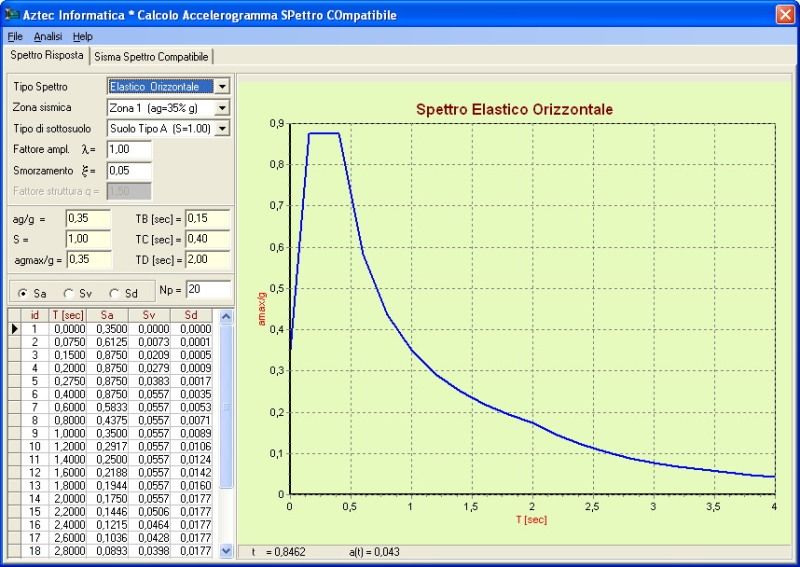This screenshot has width=800, height=567.
Task: Click the t = 0,8462 status bar value
Action: pos(278,552)
